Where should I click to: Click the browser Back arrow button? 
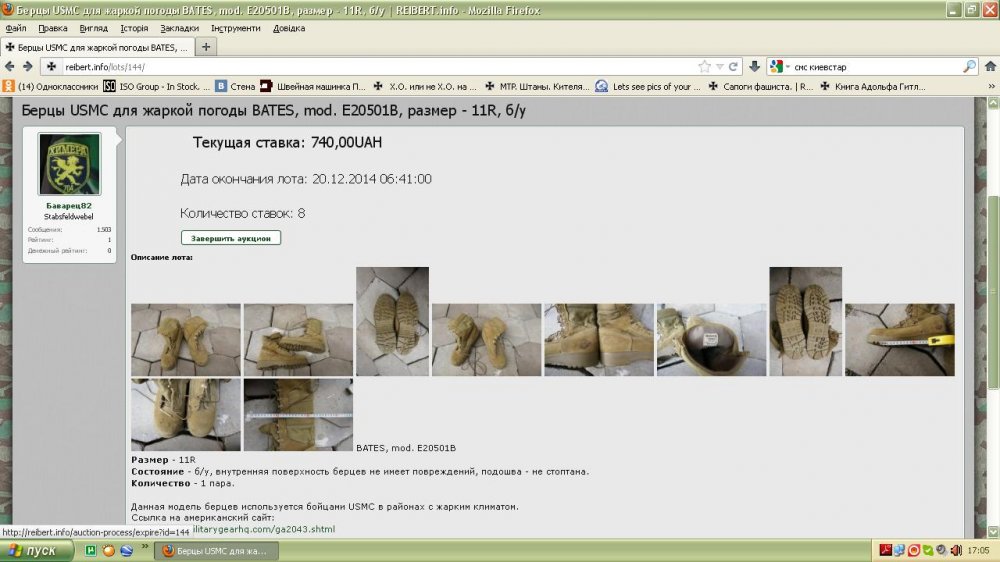point(10,66)
